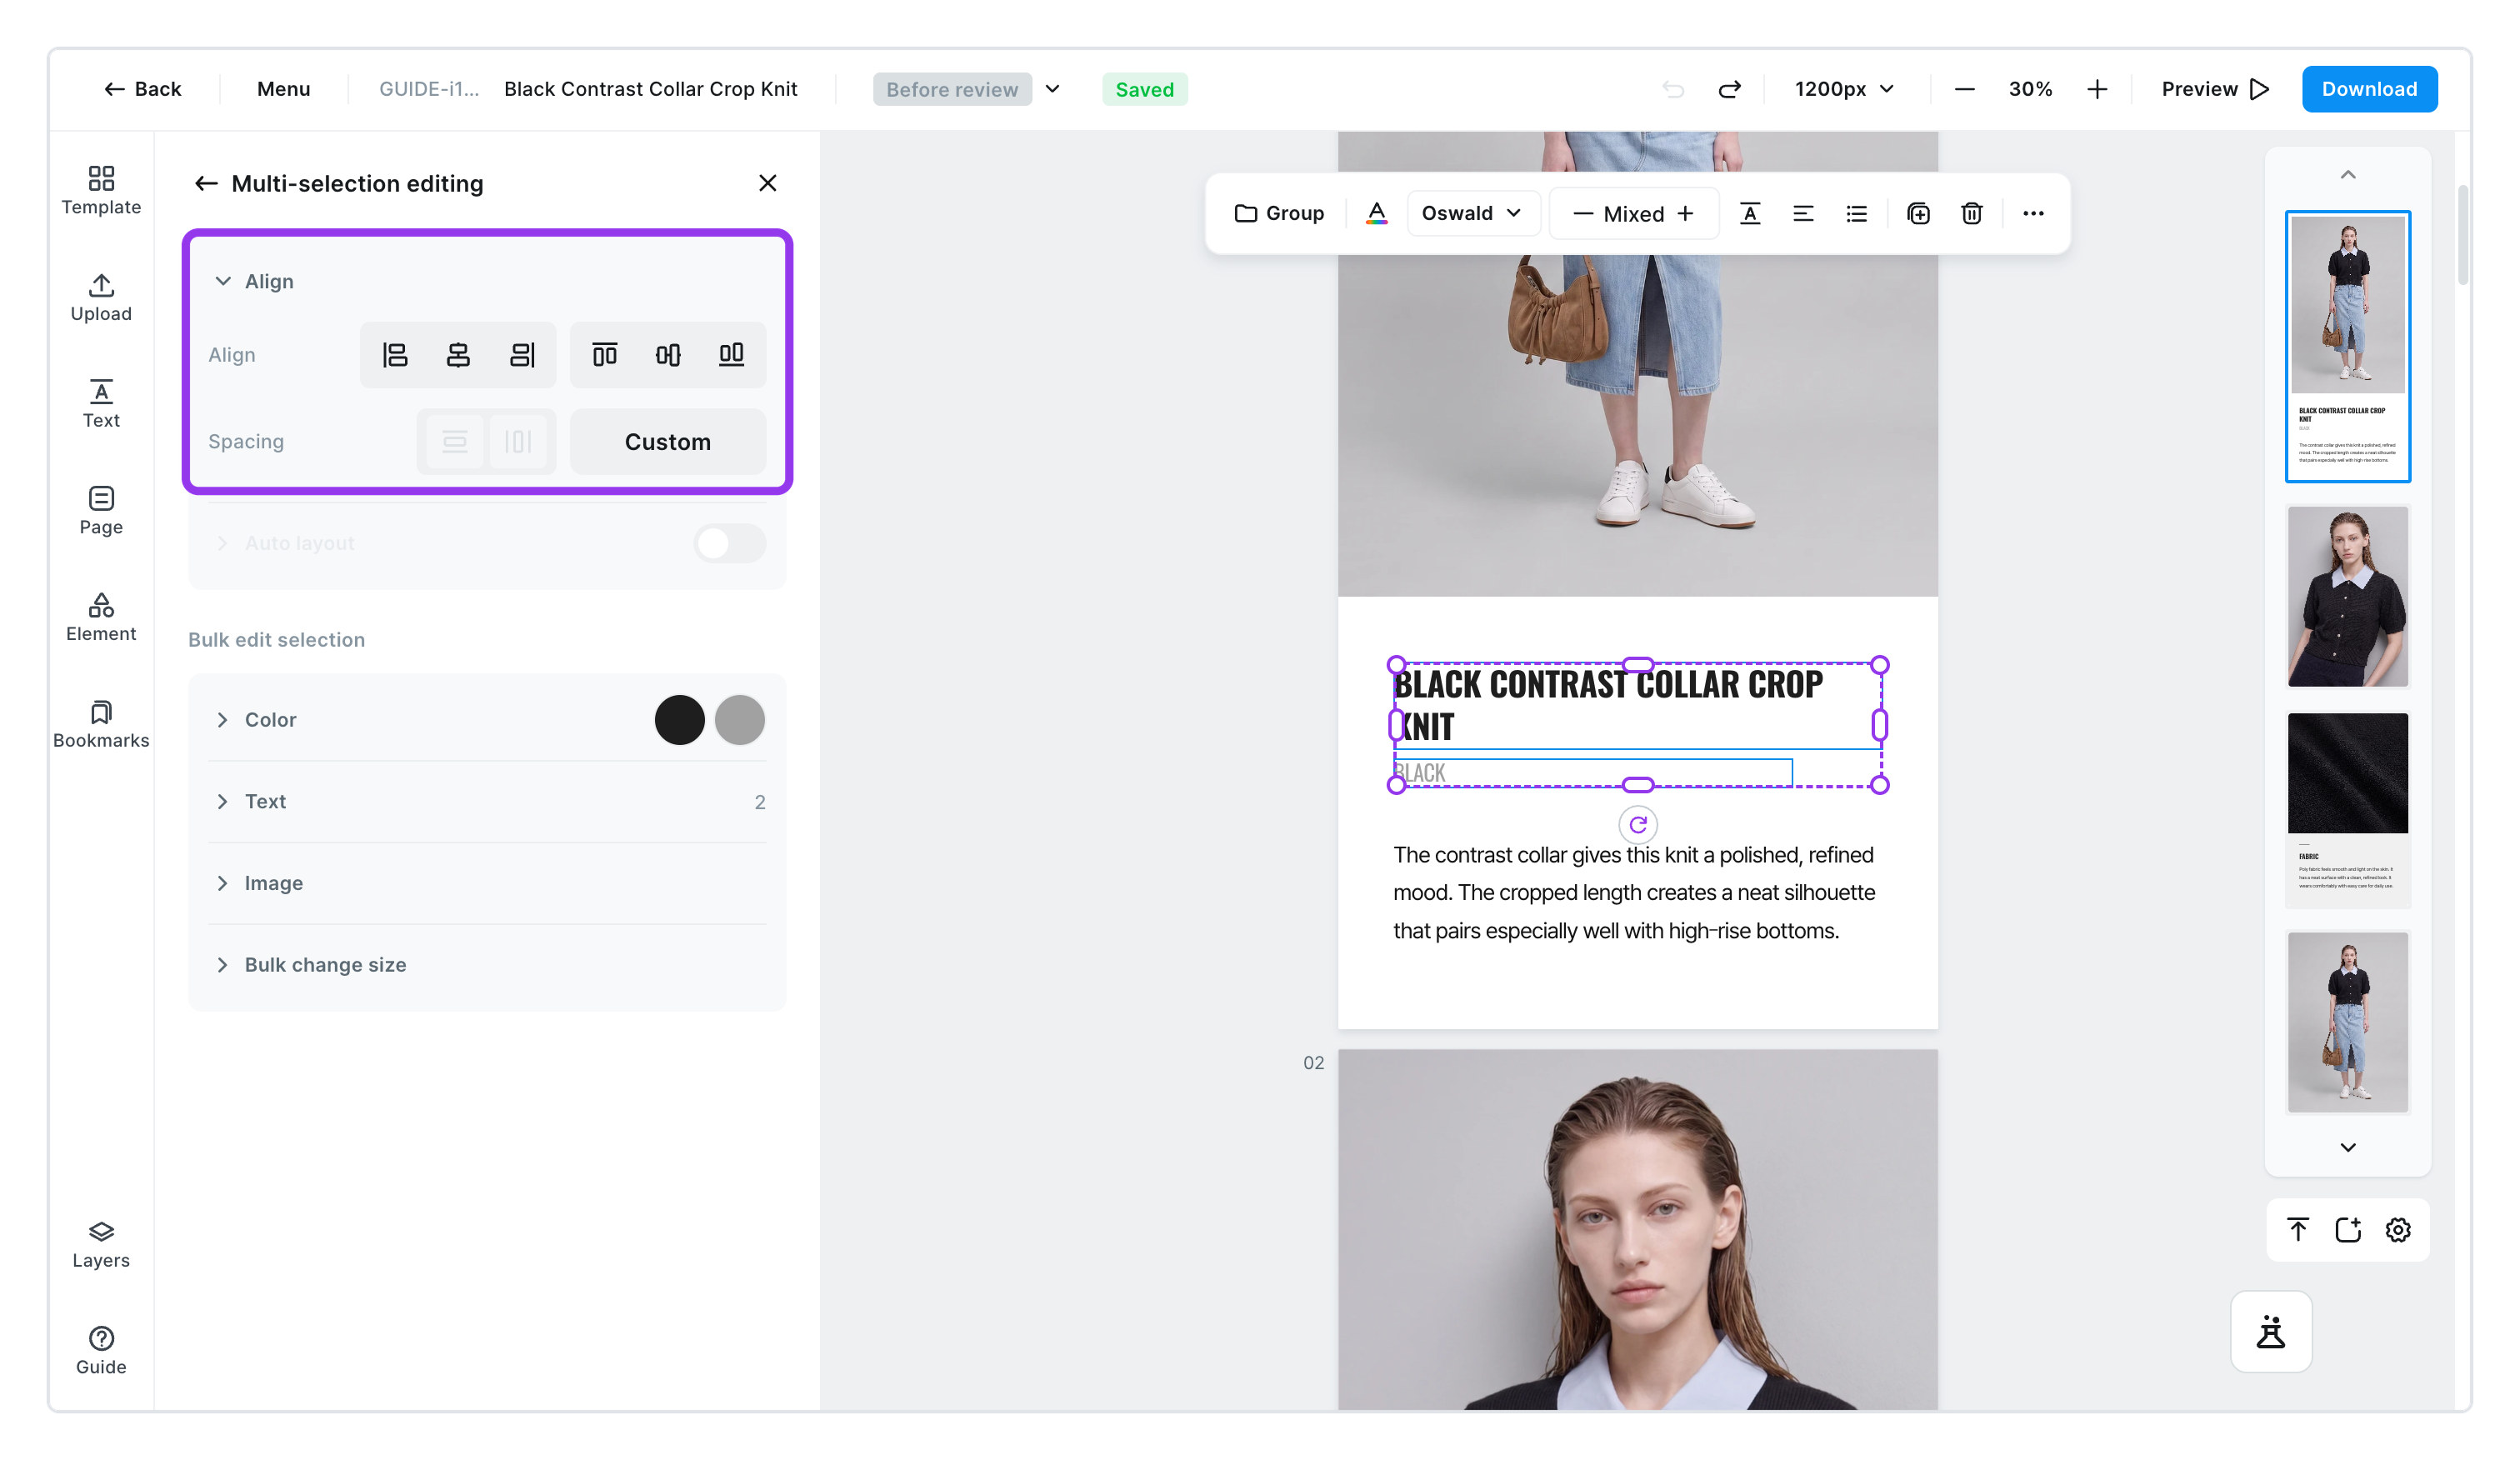Apply horizontal spacing distribution
Viewport: 2520px width, 1460px height.
point(518,442)
